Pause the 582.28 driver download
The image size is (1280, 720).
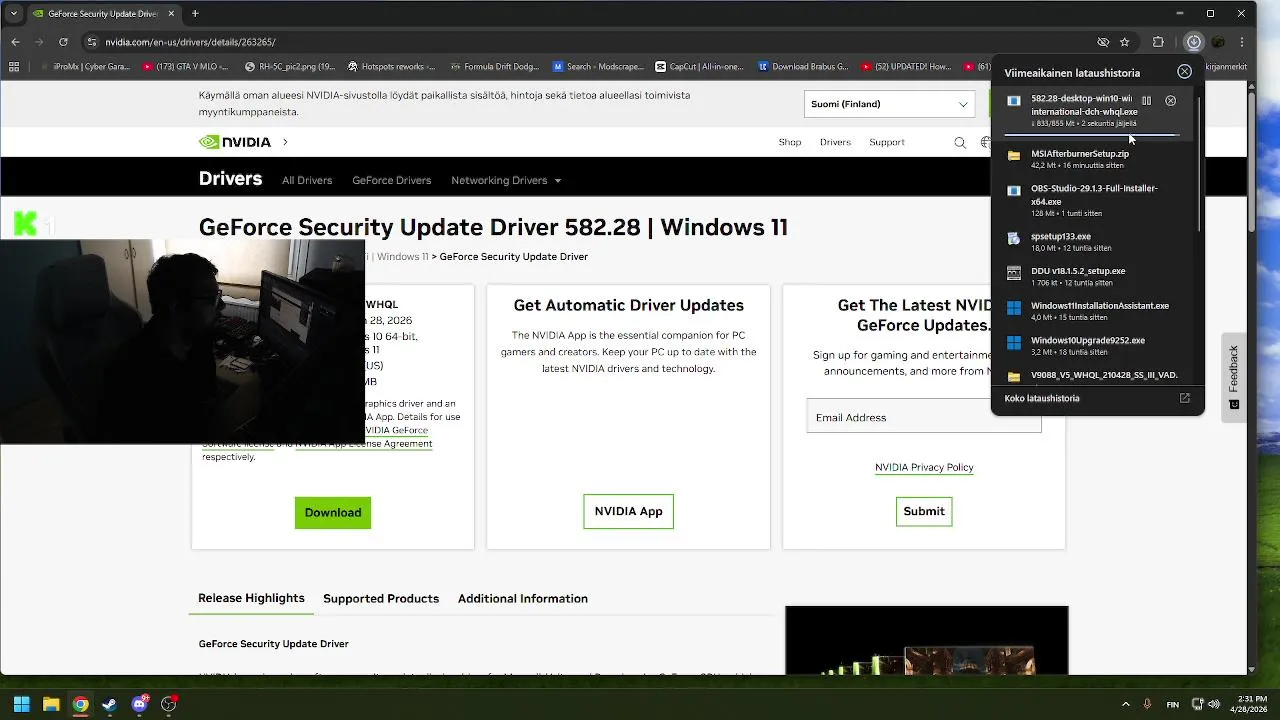click(1146, 101)
